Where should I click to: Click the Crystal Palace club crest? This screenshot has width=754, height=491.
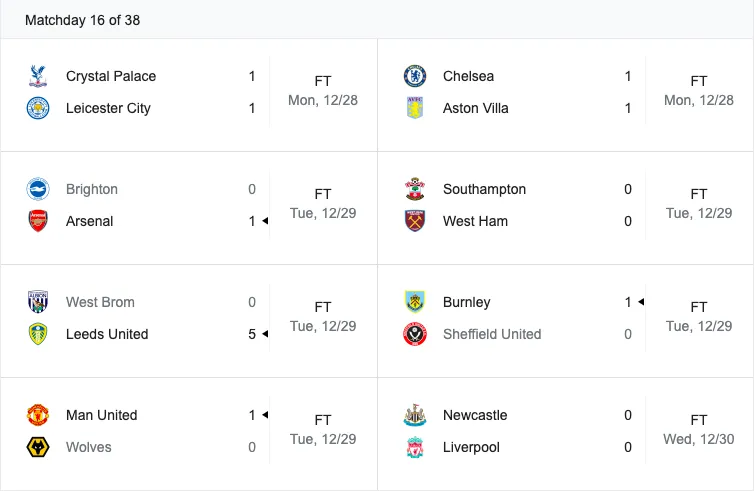(38, 76)
